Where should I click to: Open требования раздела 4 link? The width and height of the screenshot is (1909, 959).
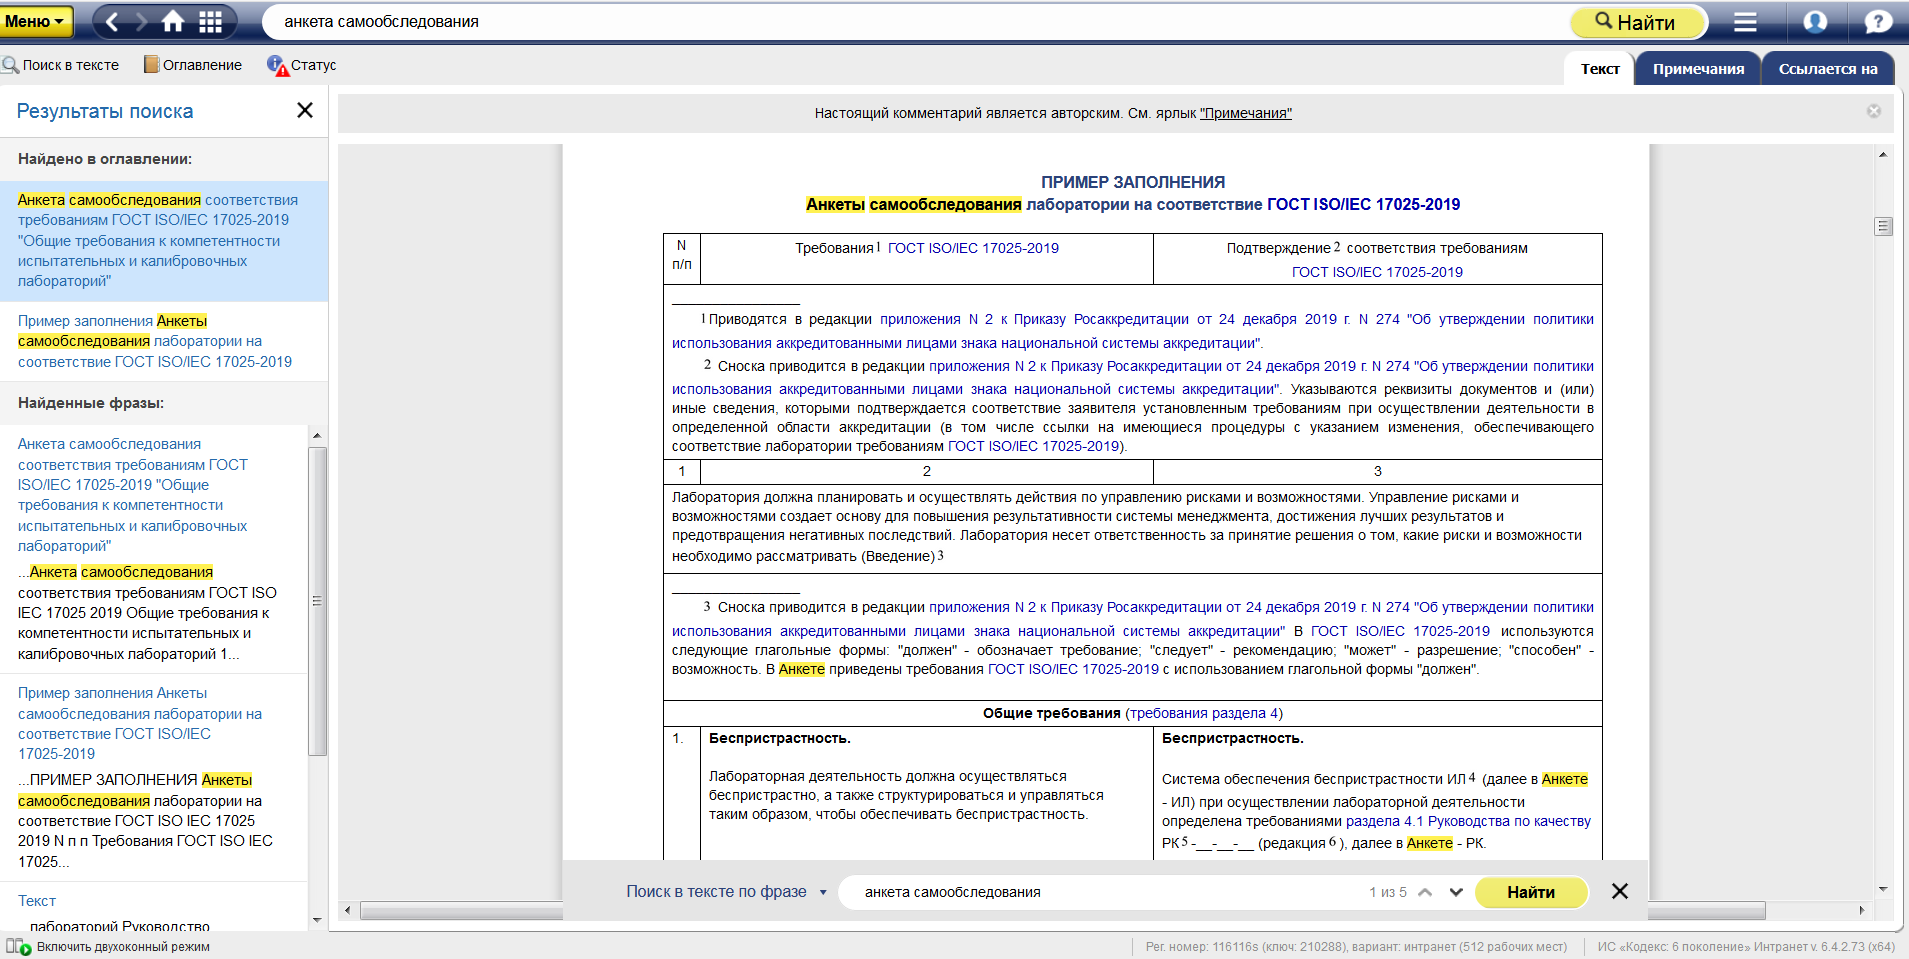[x=1203, y=713]
